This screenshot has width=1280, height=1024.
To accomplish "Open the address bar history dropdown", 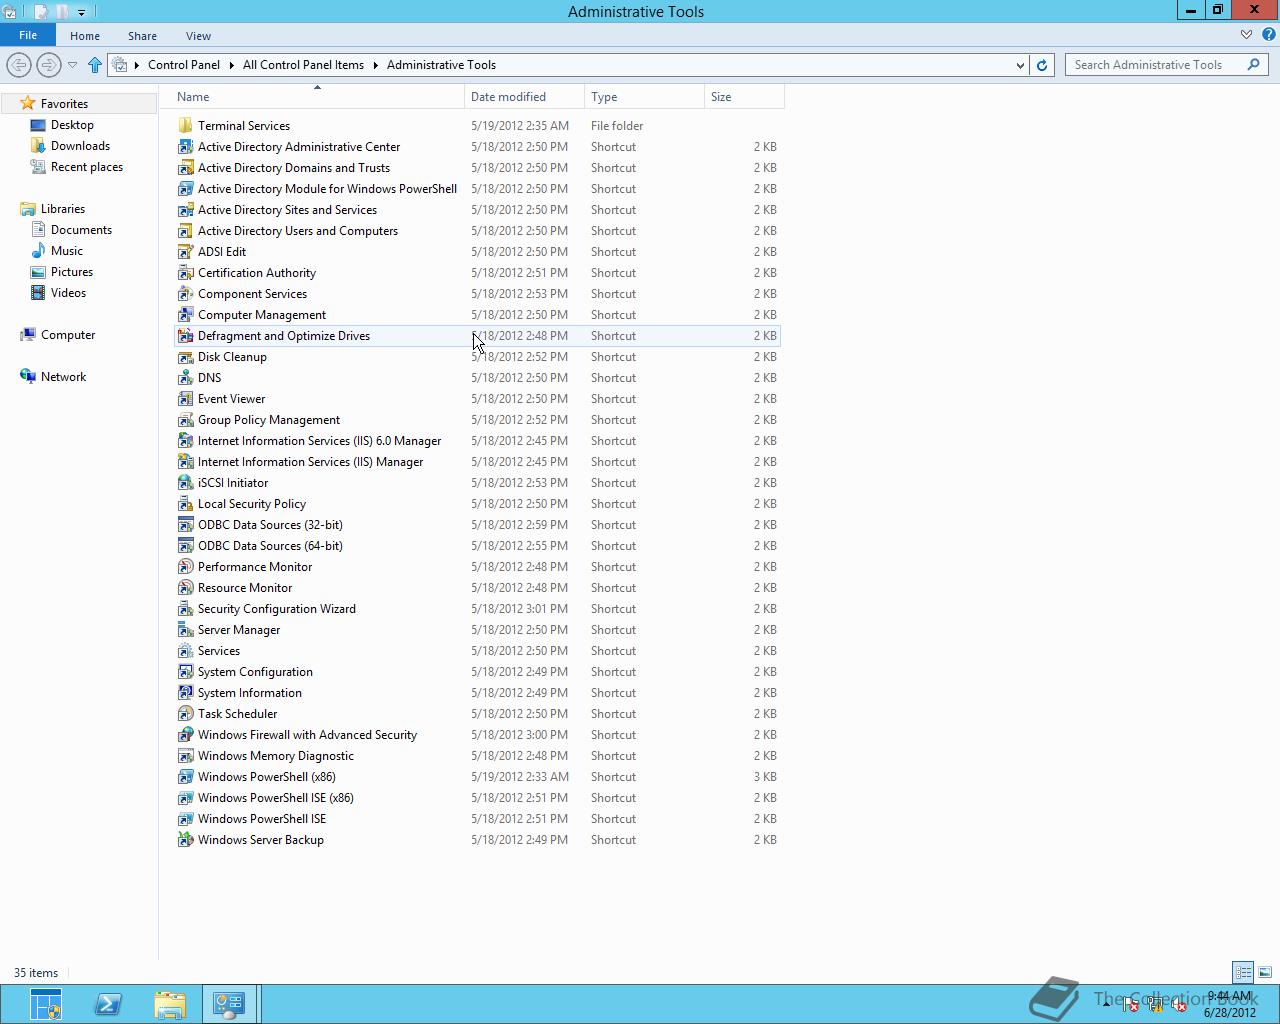I will coord(1020,65).
